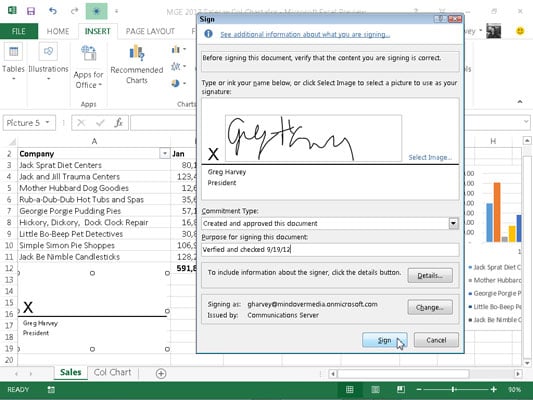
Task: Switch to Page Layout view in status bar
Action: [375, 389]
